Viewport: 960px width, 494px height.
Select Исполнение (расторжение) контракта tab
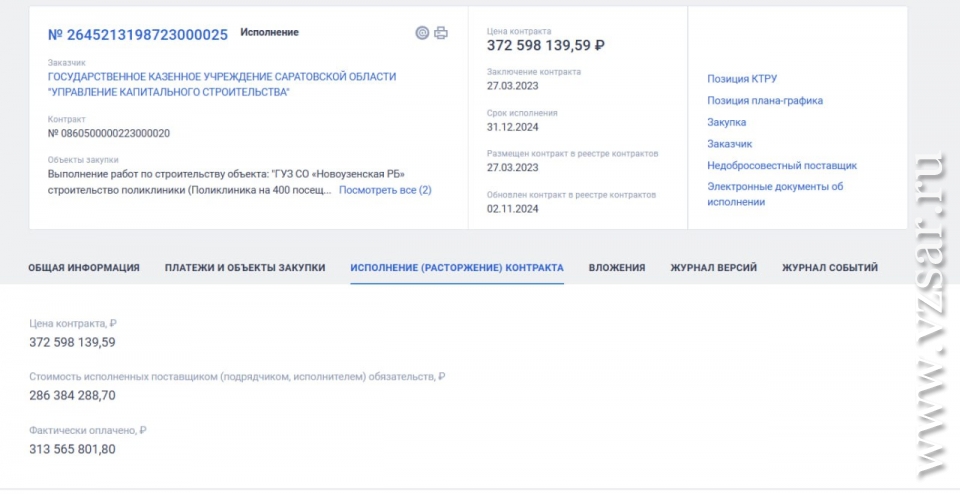pyautogui.click(x=457, y=268)
